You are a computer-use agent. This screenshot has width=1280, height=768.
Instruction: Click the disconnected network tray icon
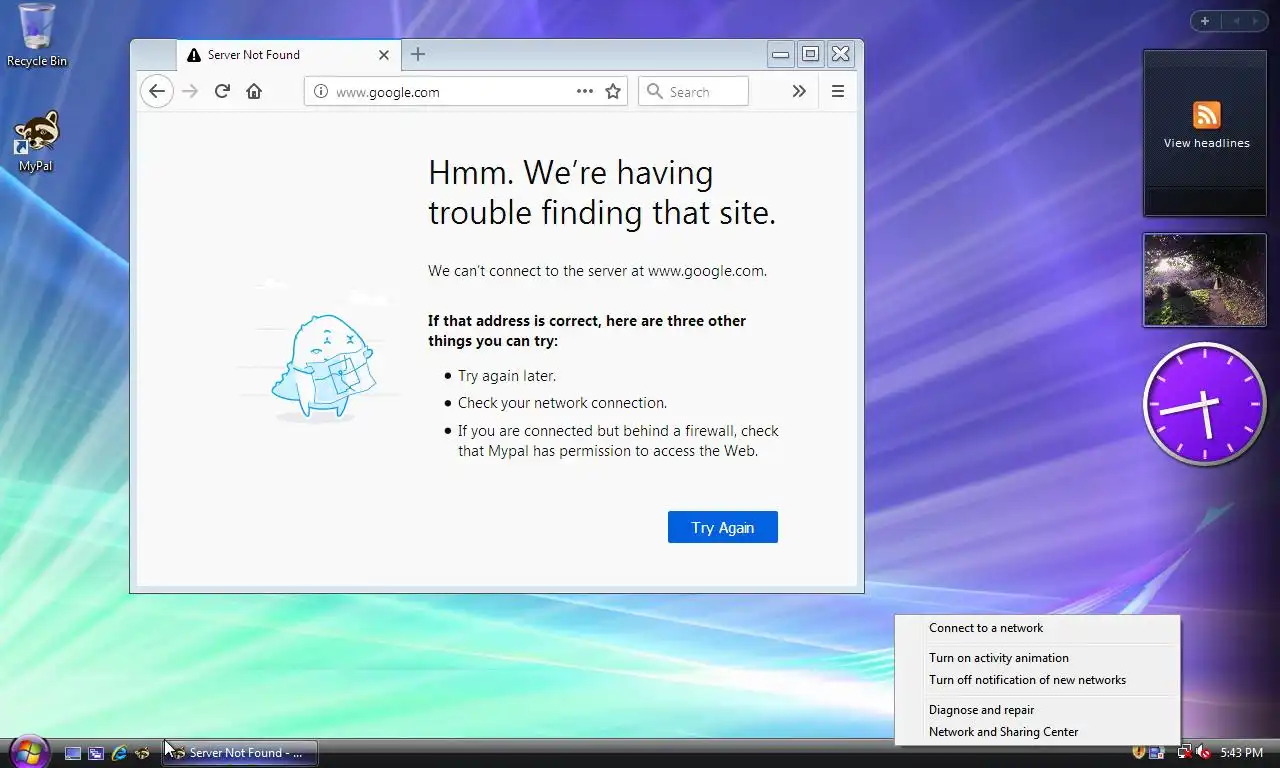click(x=1184, y=752)
